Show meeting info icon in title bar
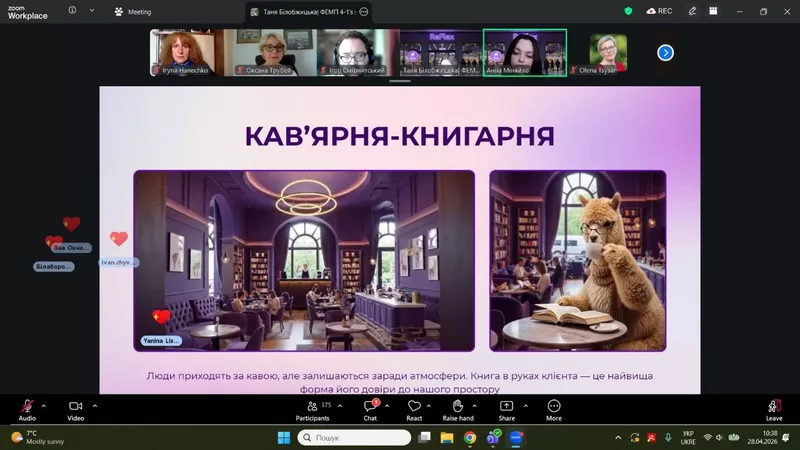 click(x=72, y=10)
